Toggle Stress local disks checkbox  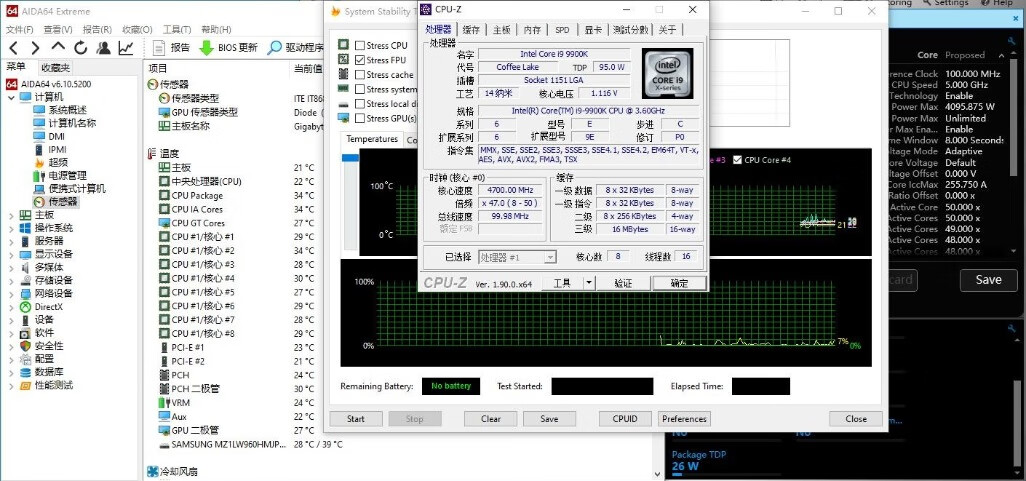(360, 103)
